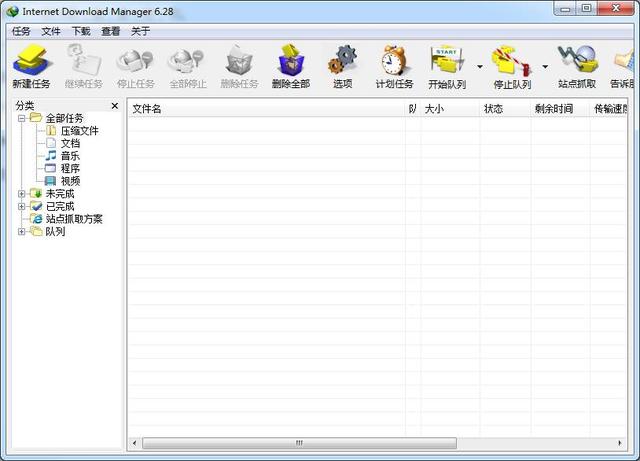Close the 分类 categories panel
The height and width of the screenshot is (461, 640).
tap(115, 106)
